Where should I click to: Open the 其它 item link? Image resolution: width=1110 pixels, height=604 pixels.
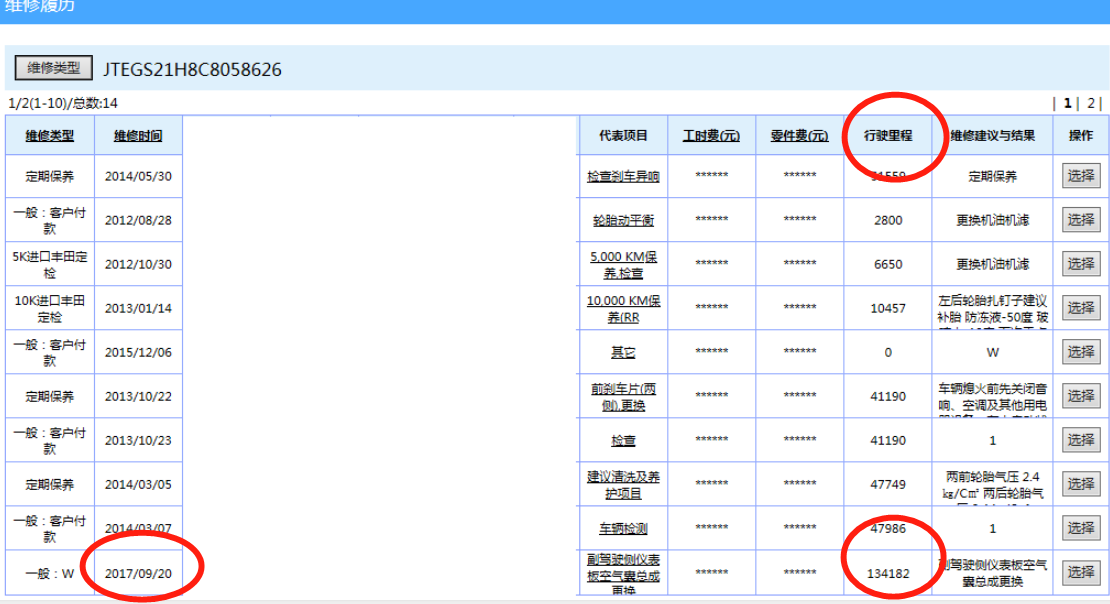[623, 352]
